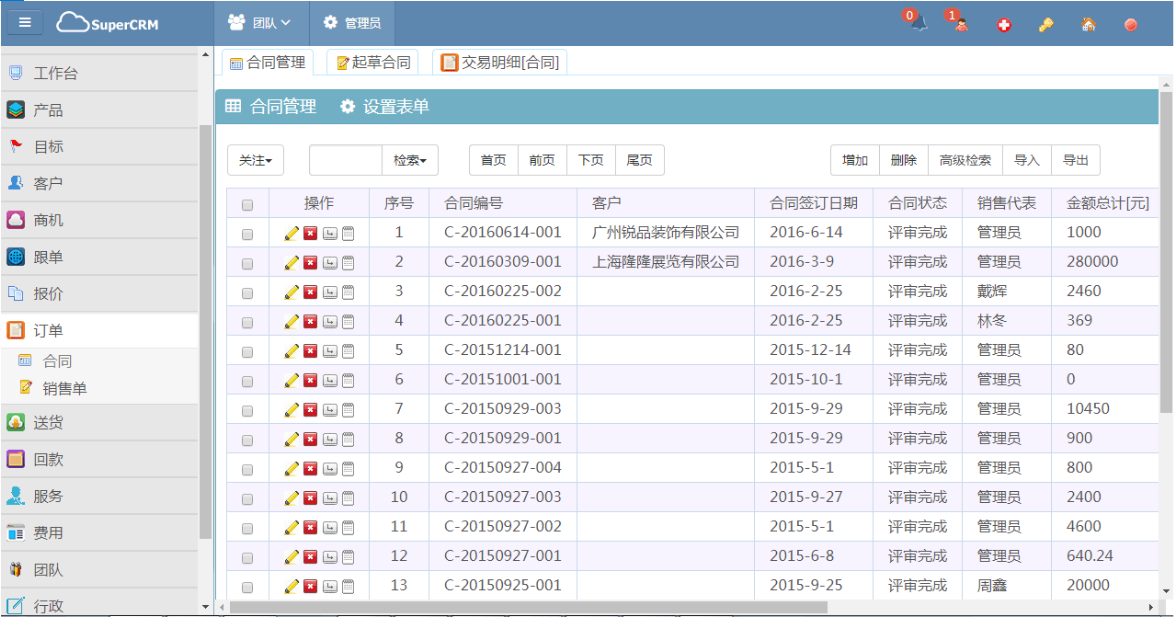
Task: Open 设置表单 in panel header
Action: point(385,107)
